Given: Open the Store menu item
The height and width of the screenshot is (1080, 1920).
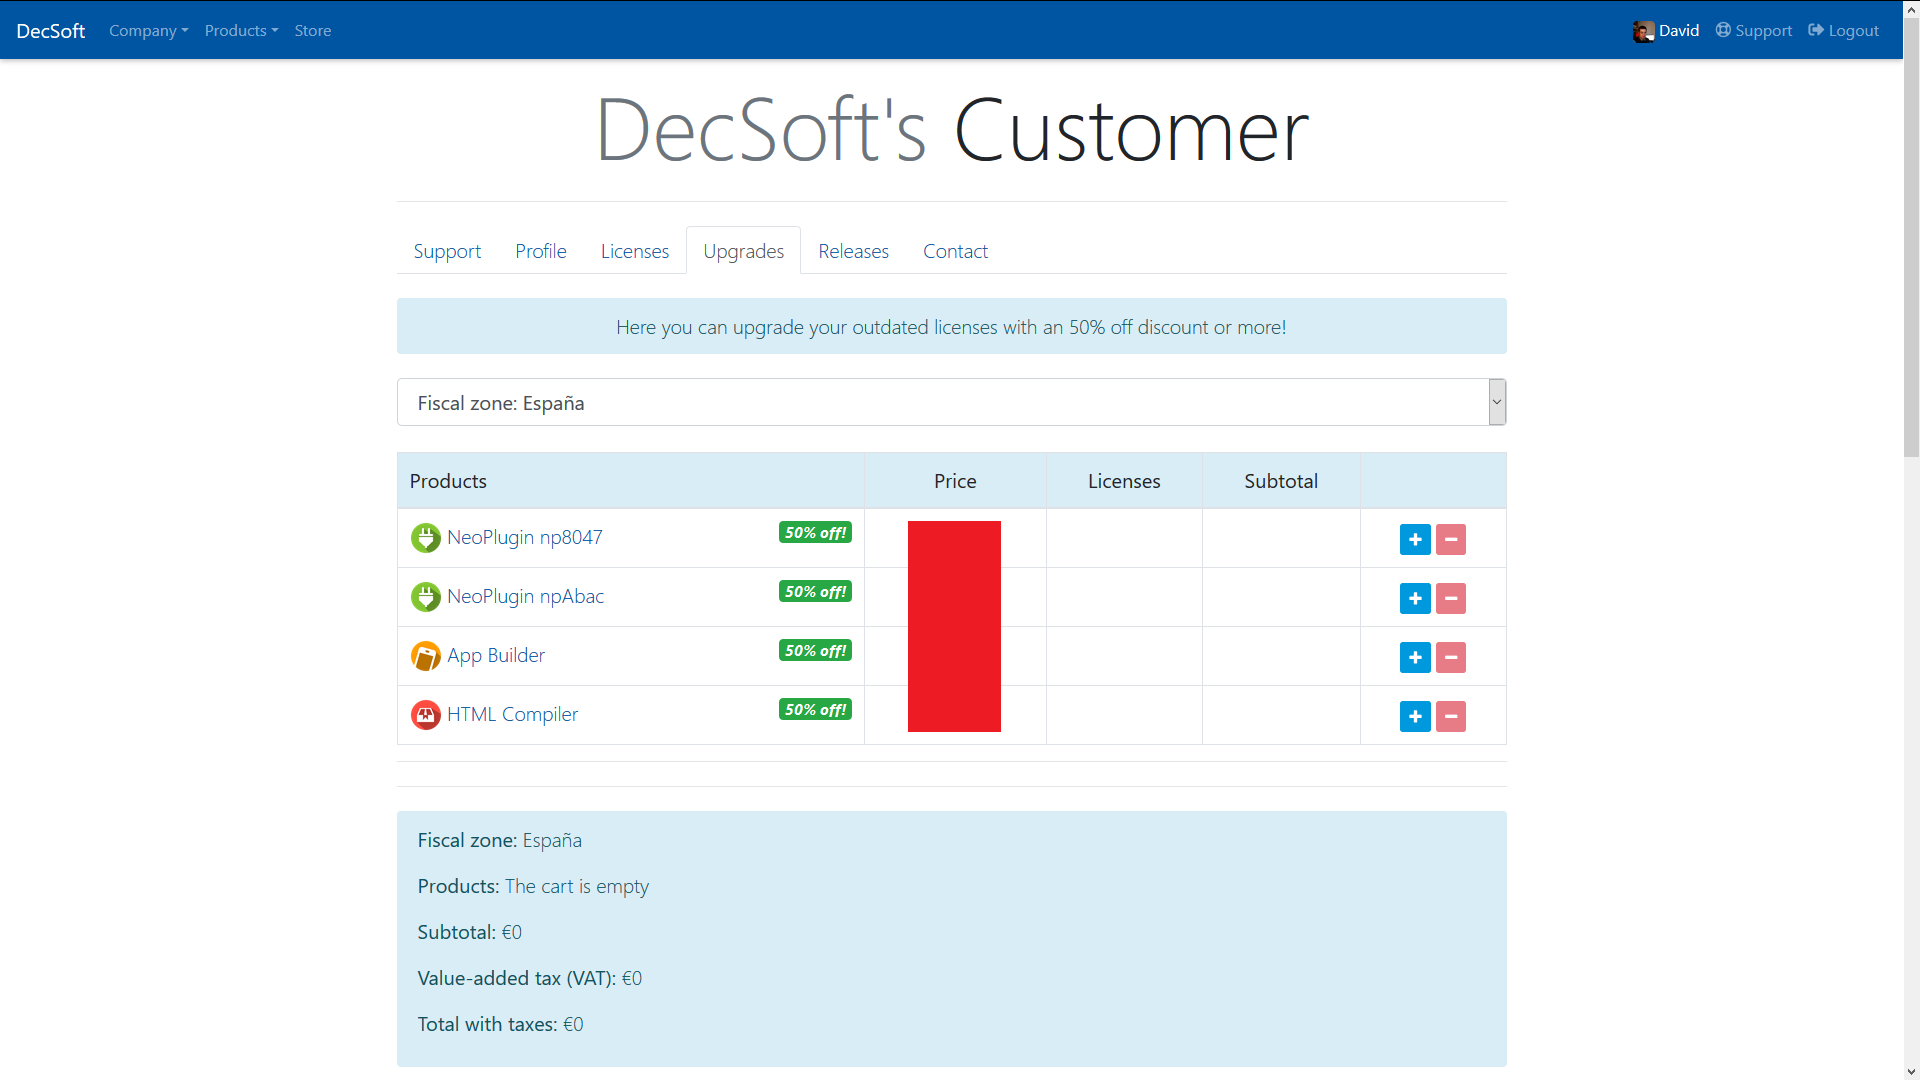Looking at the screenshot, I should pos(313,29).
